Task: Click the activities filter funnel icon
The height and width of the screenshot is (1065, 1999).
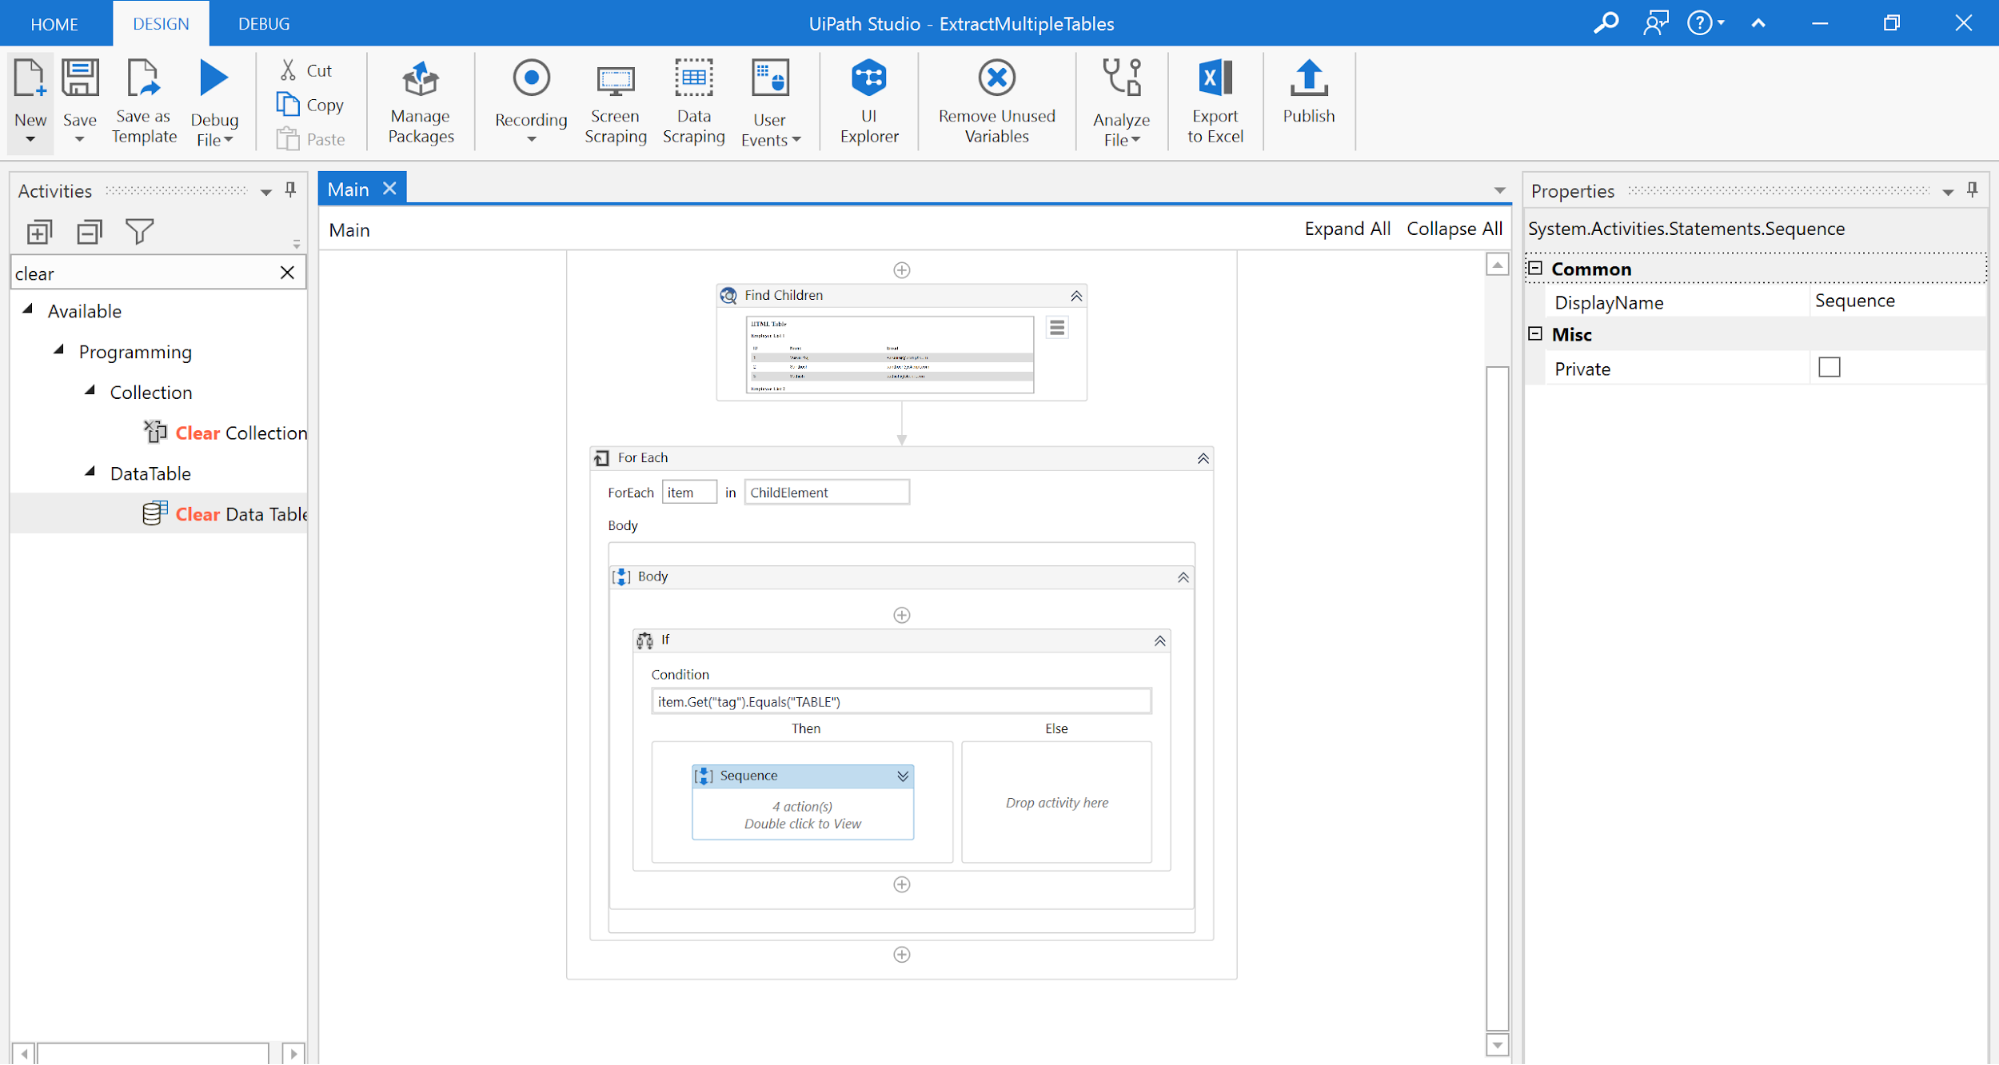Action: pos(139,232)
